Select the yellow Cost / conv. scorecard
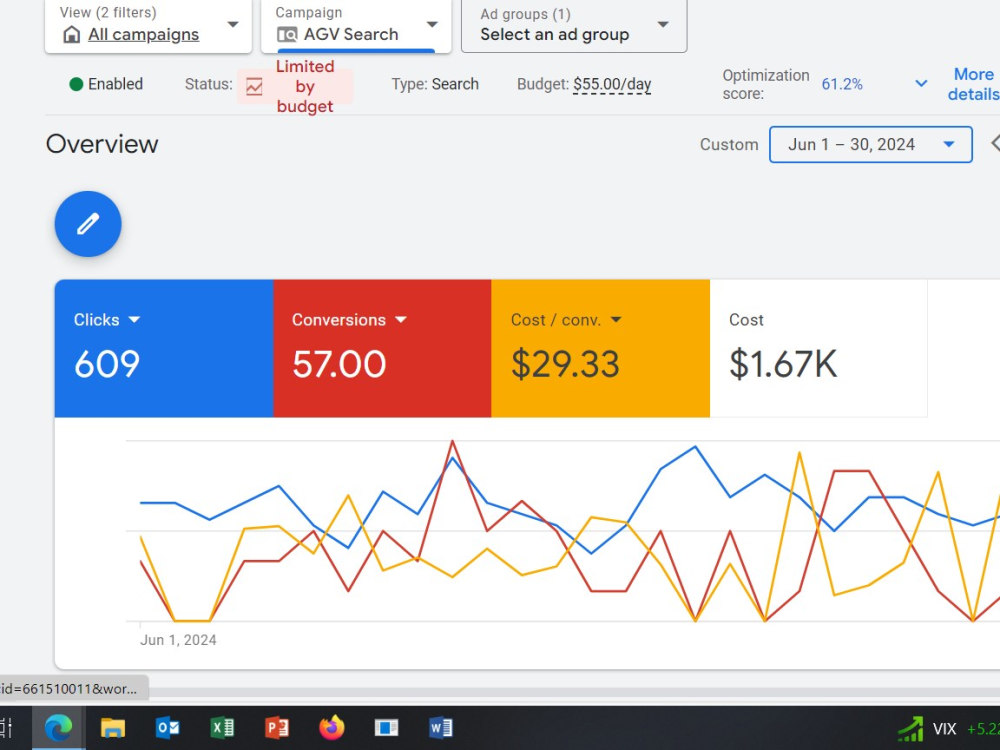 [x=600, y=348]
